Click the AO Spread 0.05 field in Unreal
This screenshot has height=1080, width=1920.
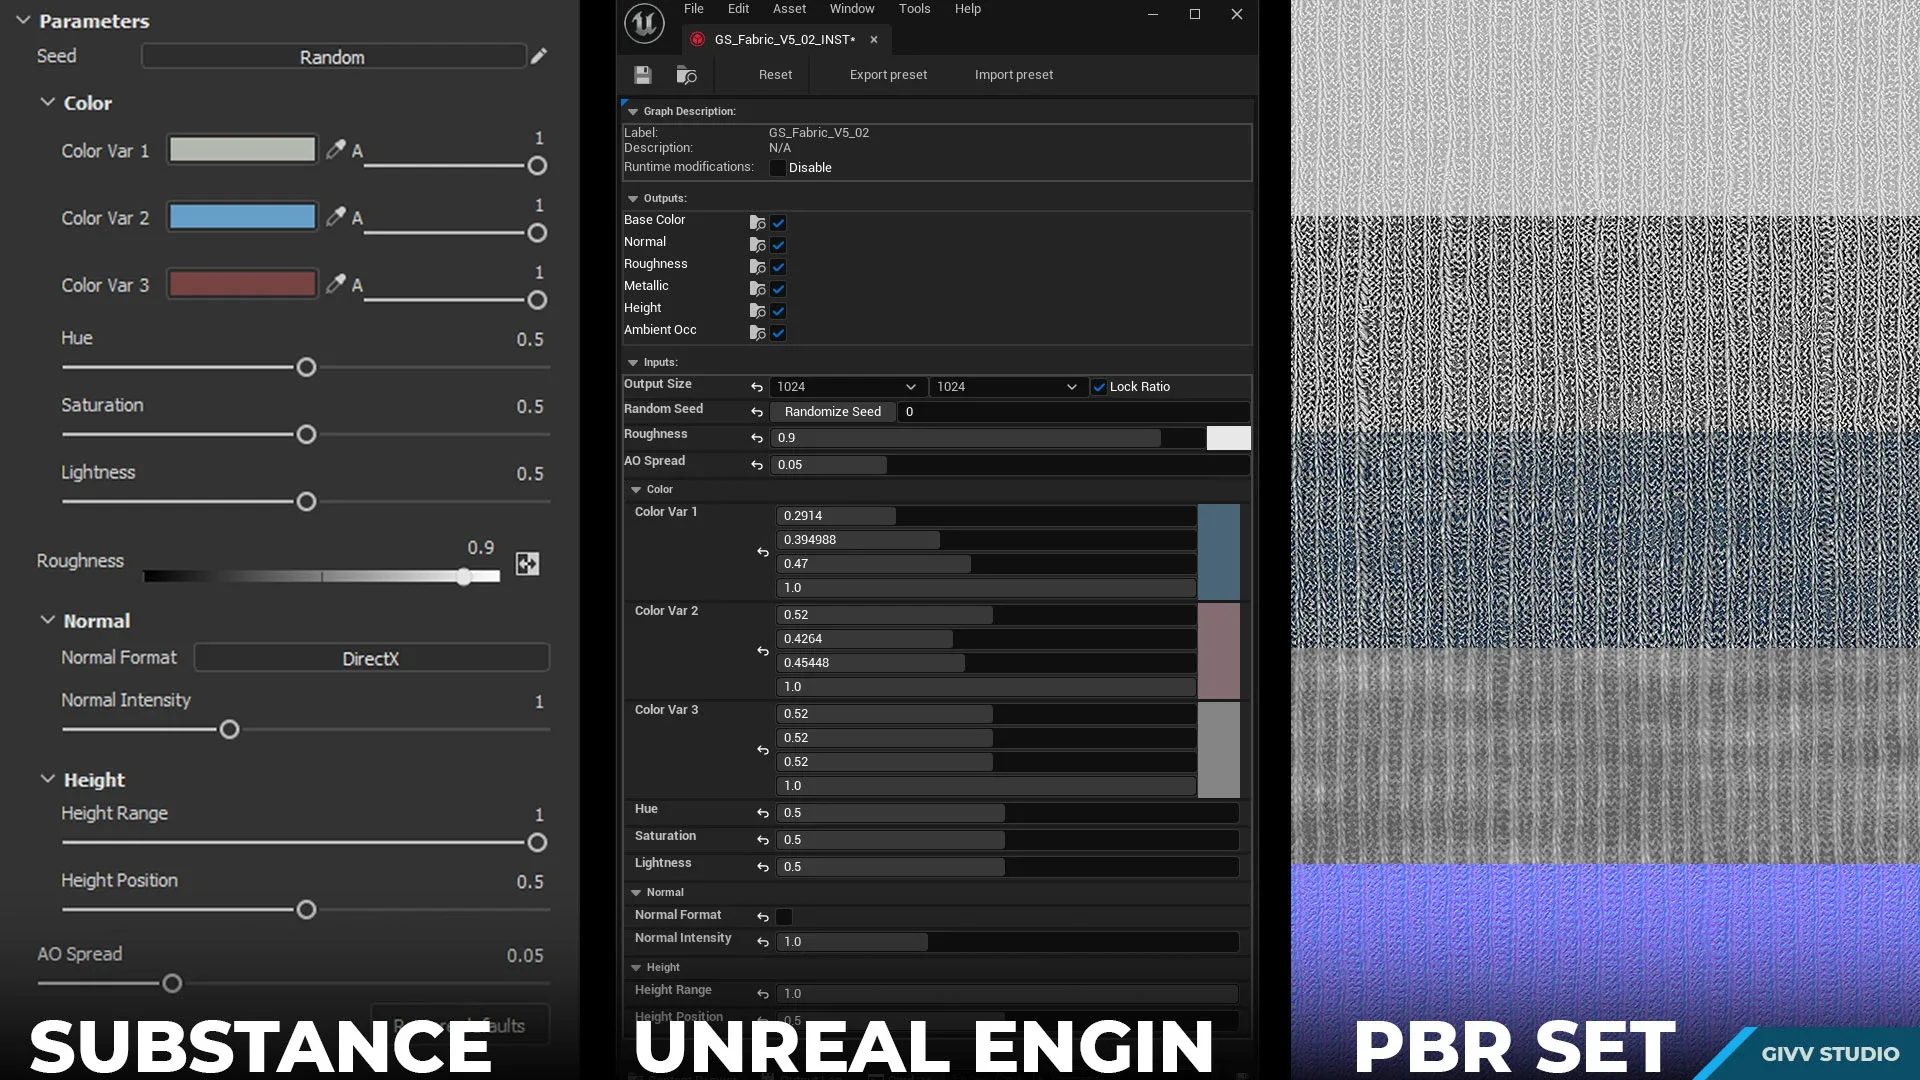pos(1010,465)
